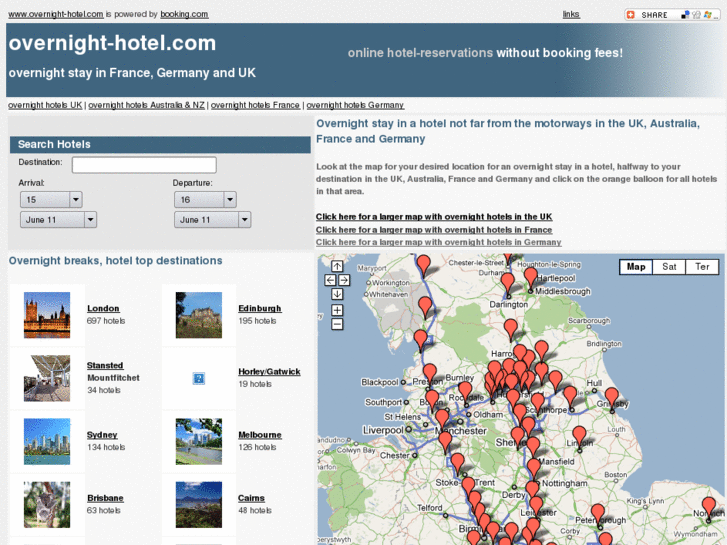727x545 pixels.
Task: Pan the map left with the arrow
Action: coord(330,280)
